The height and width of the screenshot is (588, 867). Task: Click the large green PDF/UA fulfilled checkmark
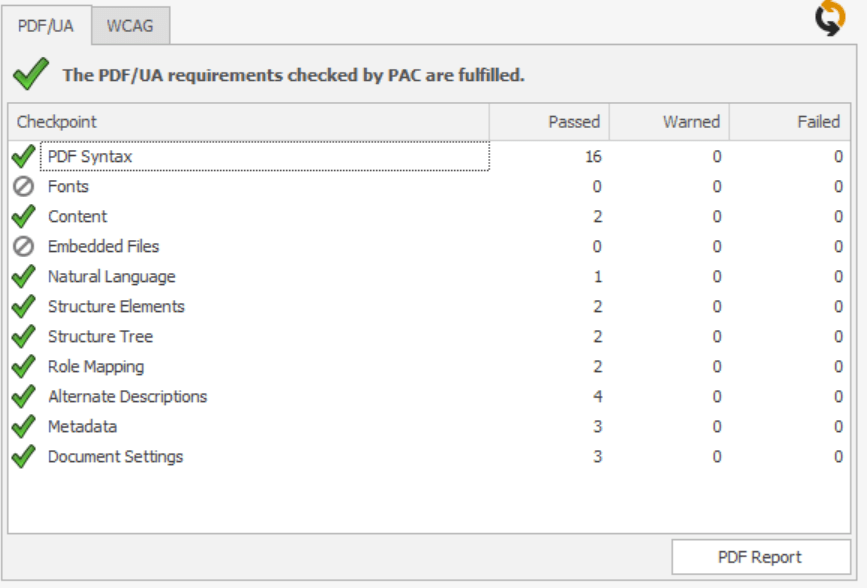pyautogui.click(x=31, y=73)
